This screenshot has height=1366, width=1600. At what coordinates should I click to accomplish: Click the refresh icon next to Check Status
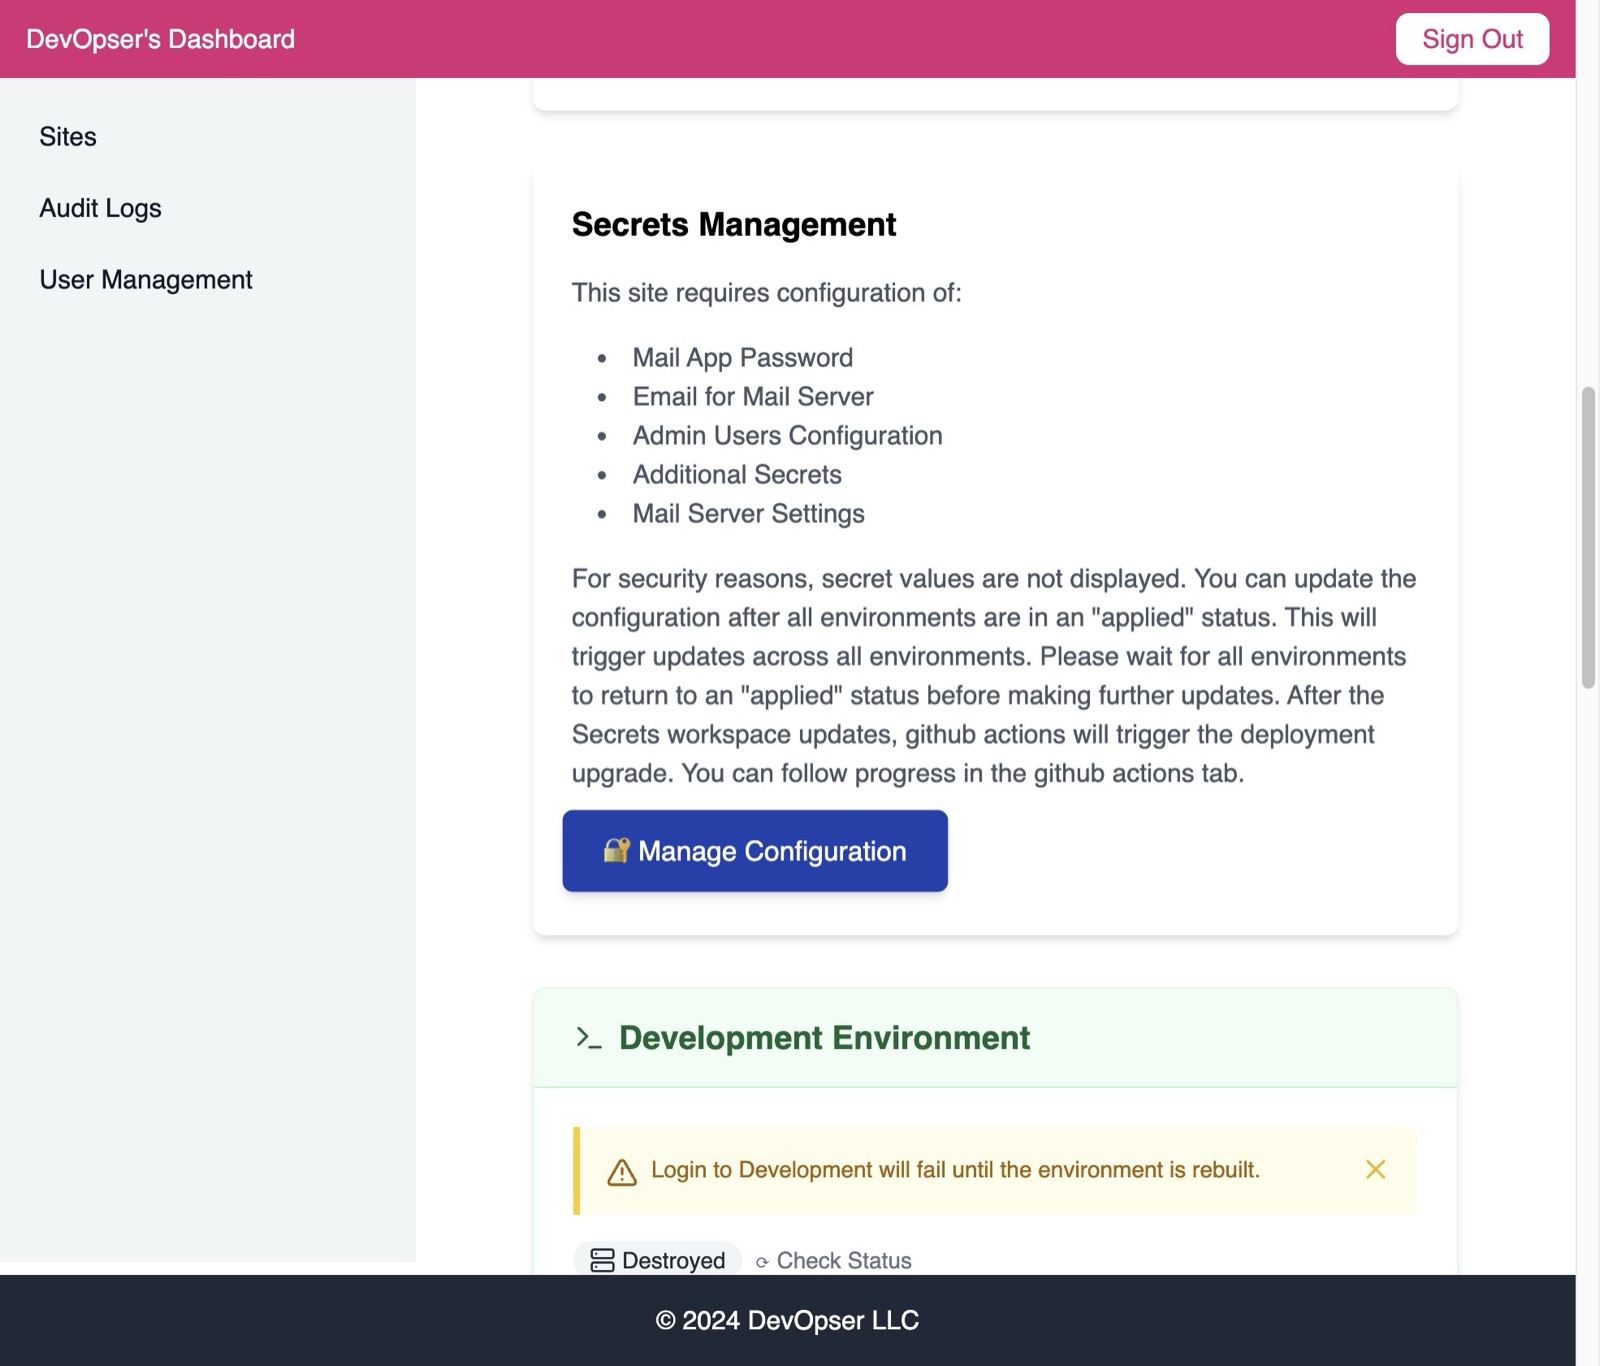point(762,1262)
